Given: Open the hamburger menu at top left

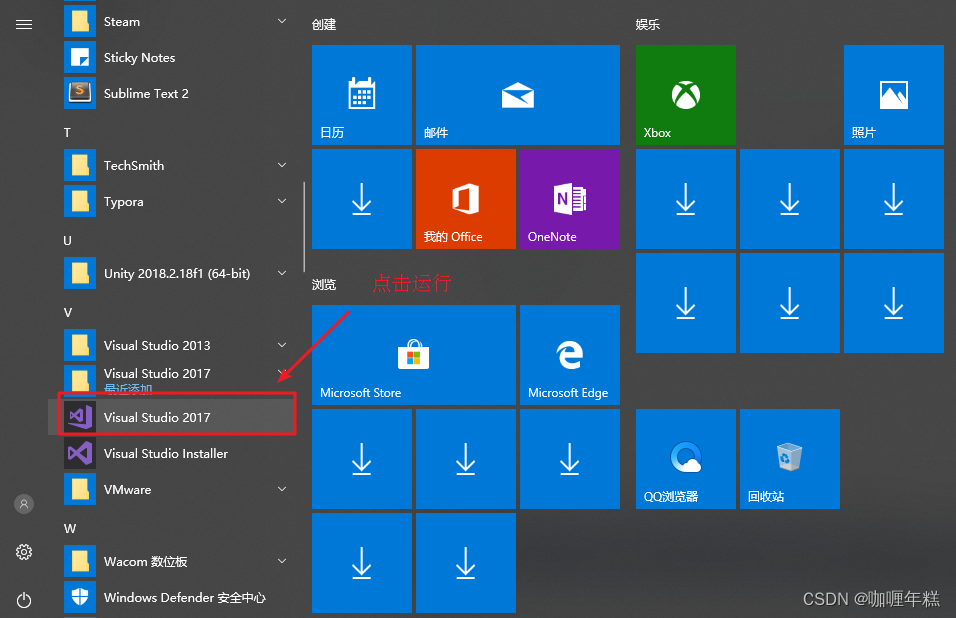Looking at the screenshot, I should [x=24, y=24].
